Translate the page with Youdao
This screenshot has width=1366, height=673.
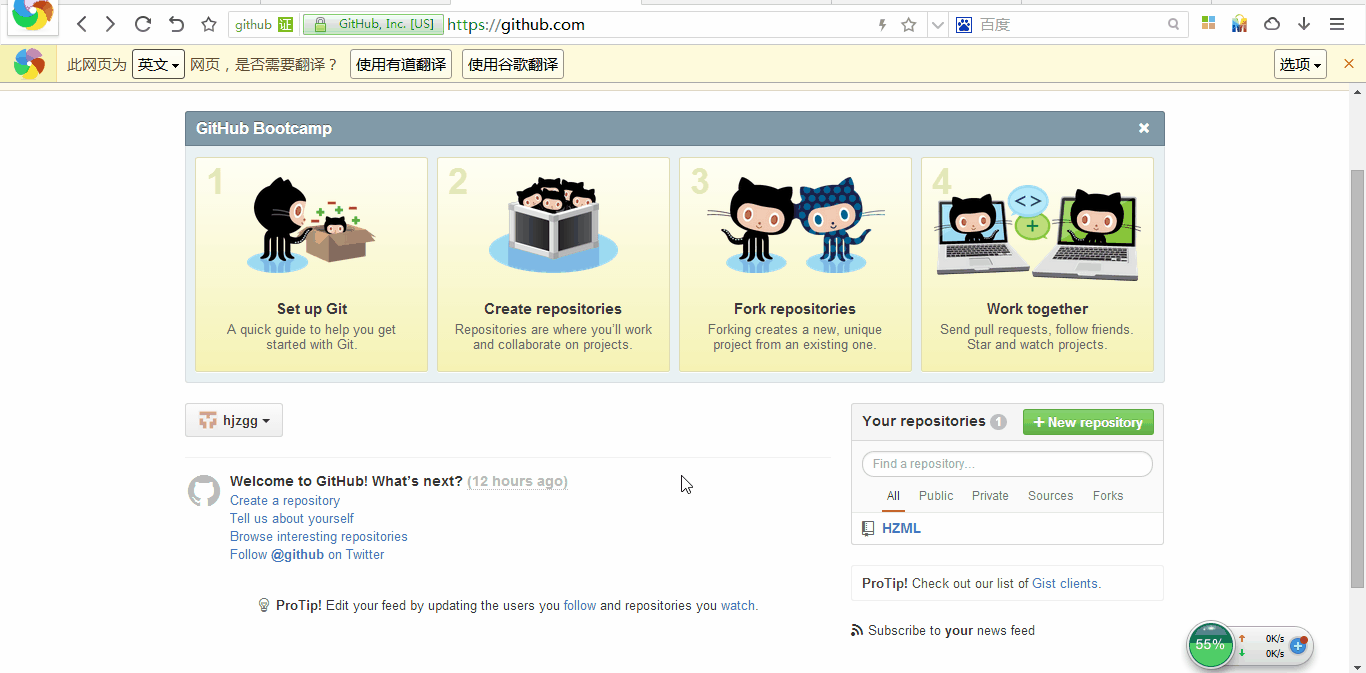401,65
